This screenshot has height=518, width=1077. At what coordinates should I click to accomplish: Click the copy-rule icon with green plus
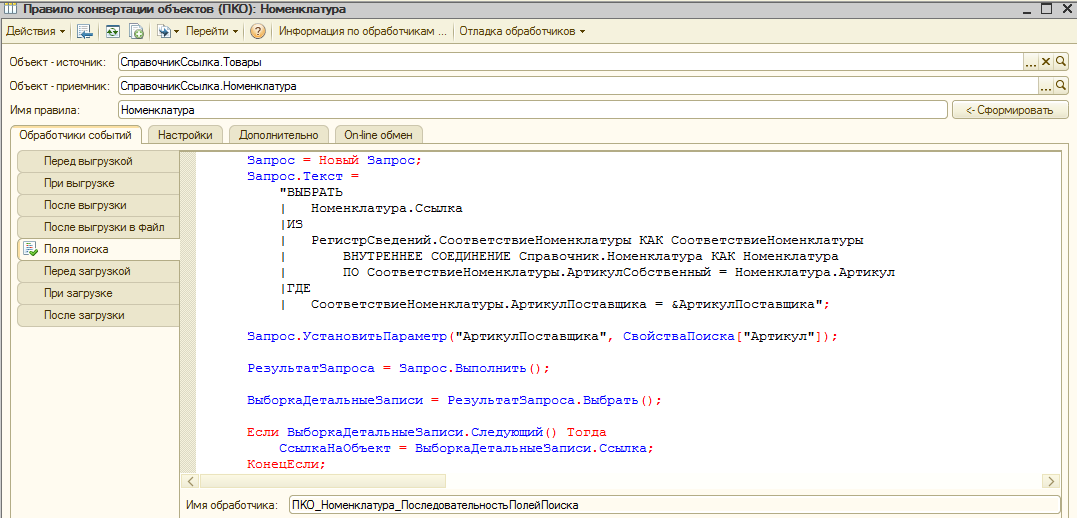[x=135, y=31]
